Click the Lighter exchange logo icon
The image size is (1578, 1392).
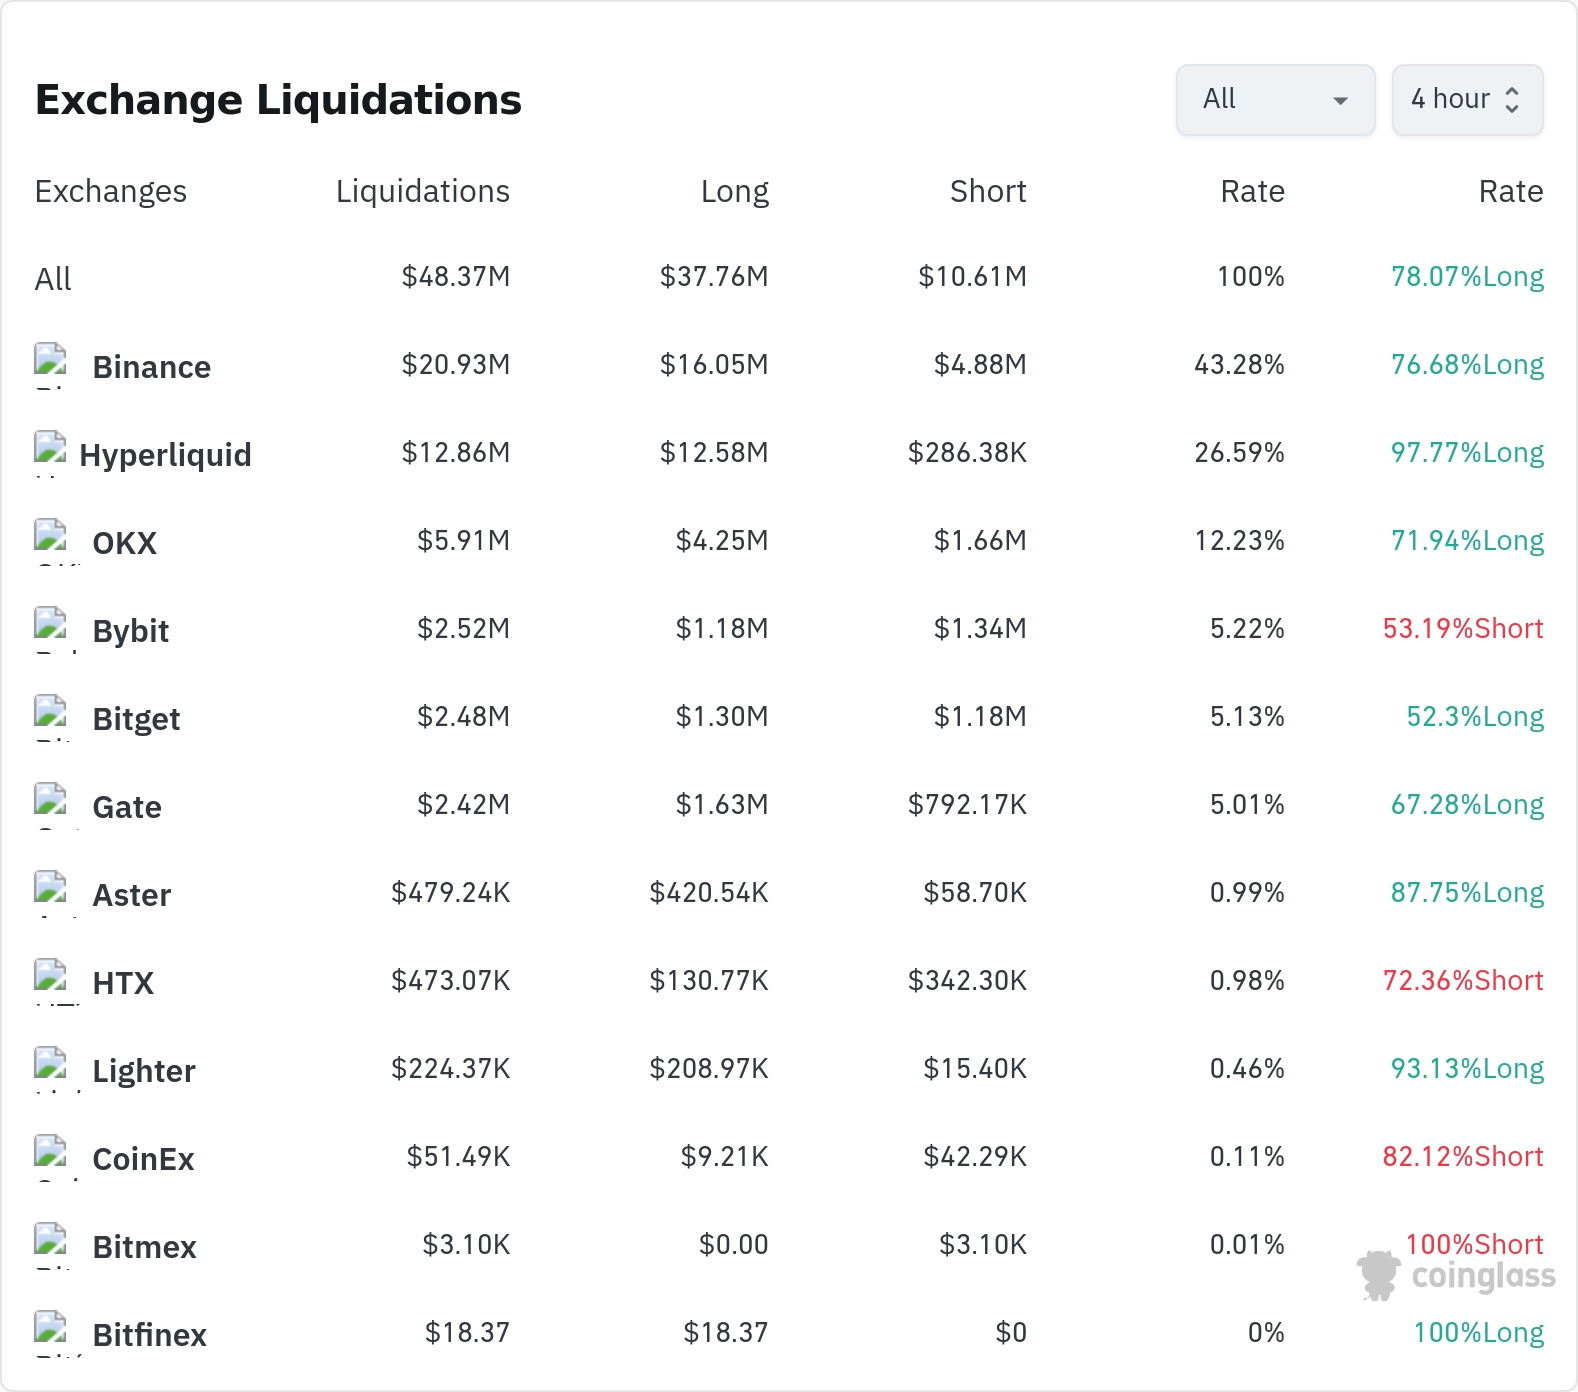pos(51,1069)
